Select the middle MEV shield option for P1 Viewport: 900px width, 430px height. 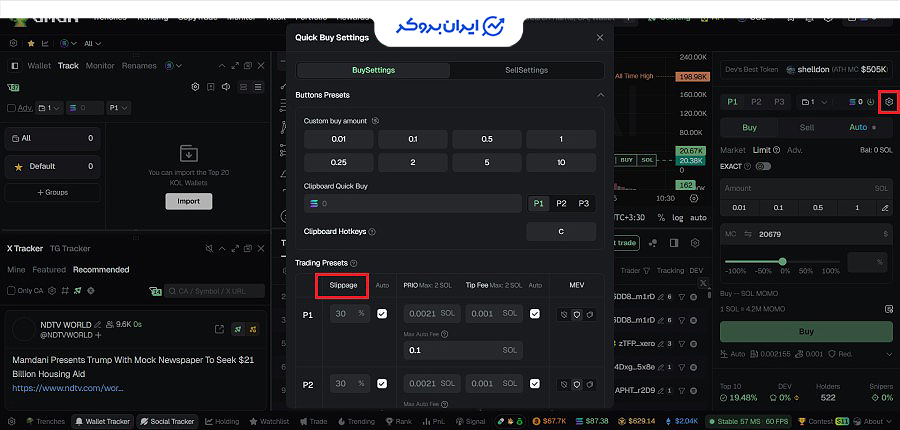[577, 314]
